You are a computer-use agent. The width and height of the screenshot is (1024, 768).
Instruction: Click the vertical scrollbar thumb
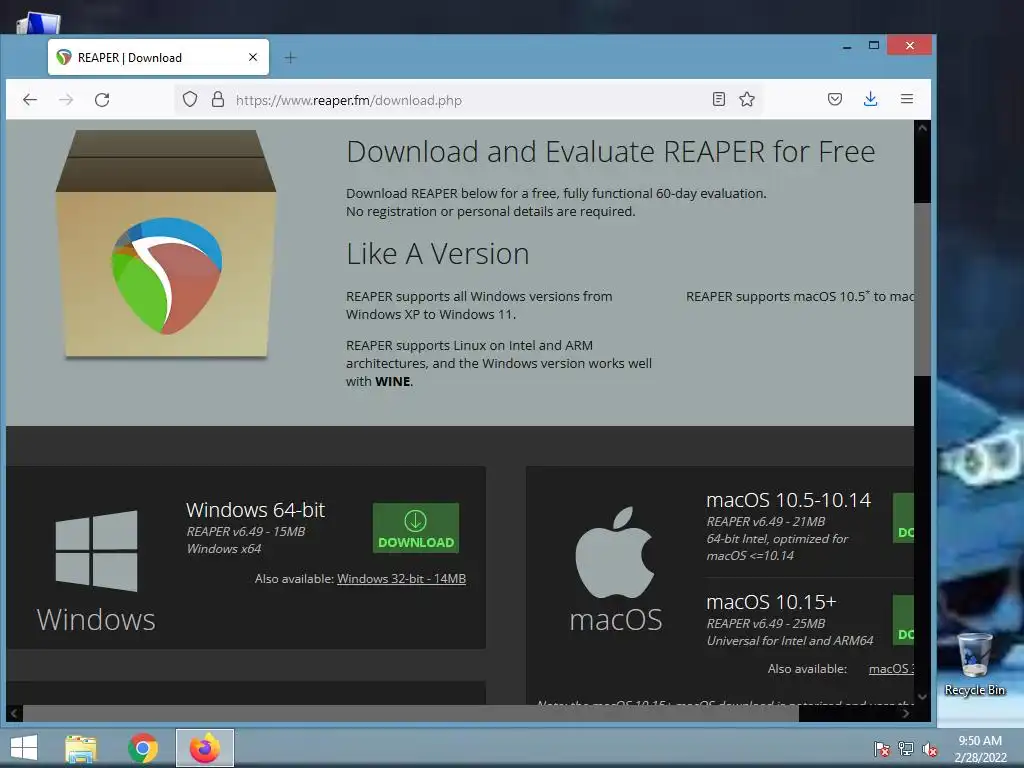(922, 289)
